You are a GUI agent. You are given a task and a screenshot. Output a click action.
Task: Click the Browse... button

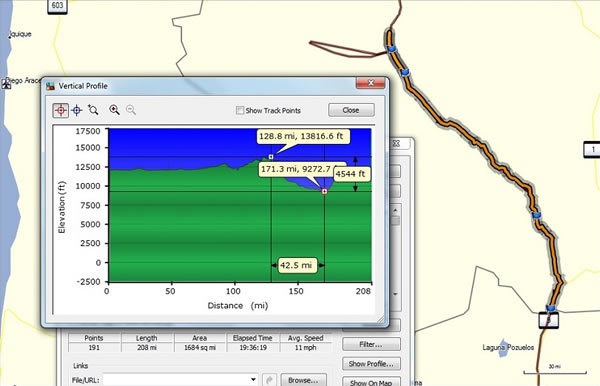click(303, 380)
